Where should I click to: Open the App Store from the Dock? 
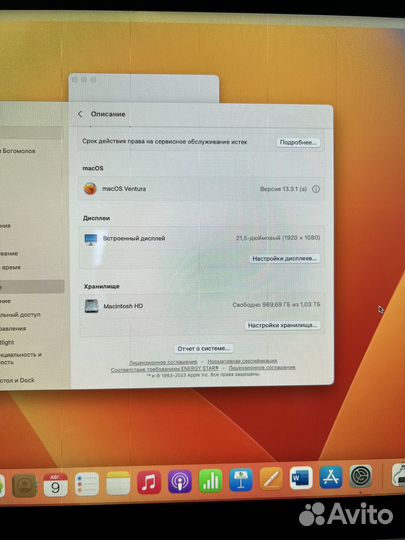coord(331,477)
